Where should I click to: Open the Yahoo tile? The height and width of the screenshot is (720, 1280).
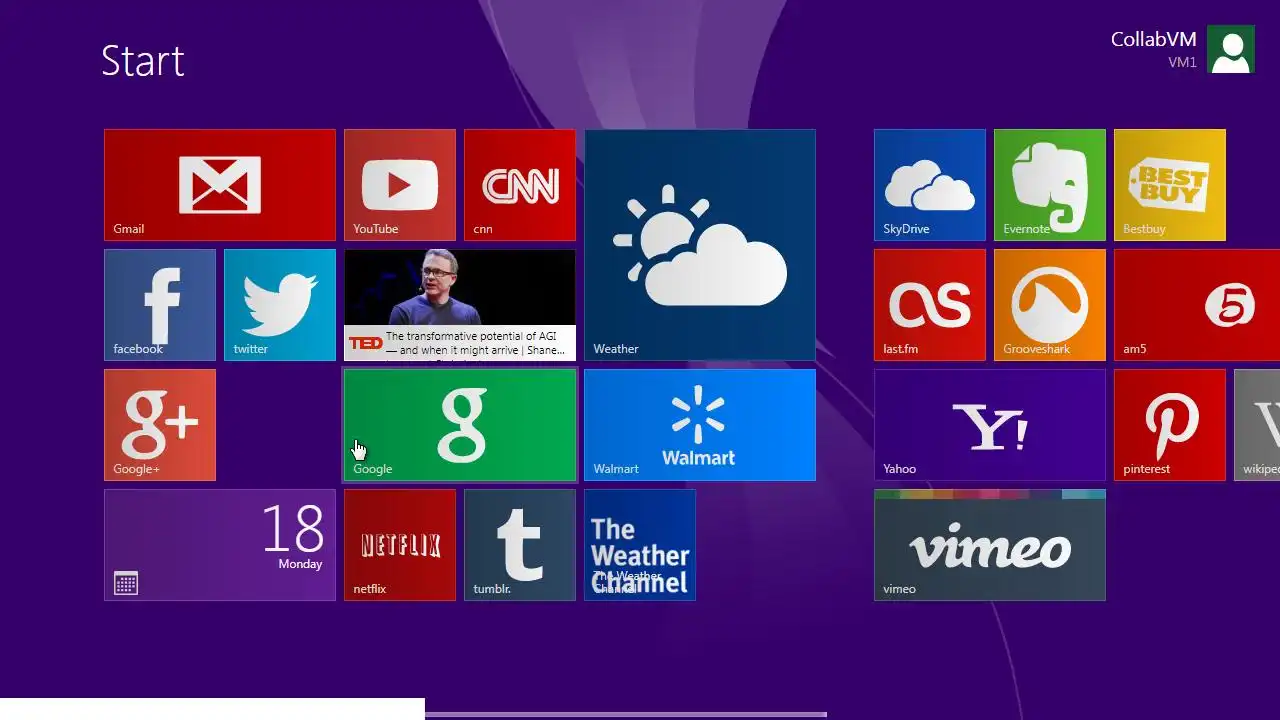click(990, 425)
